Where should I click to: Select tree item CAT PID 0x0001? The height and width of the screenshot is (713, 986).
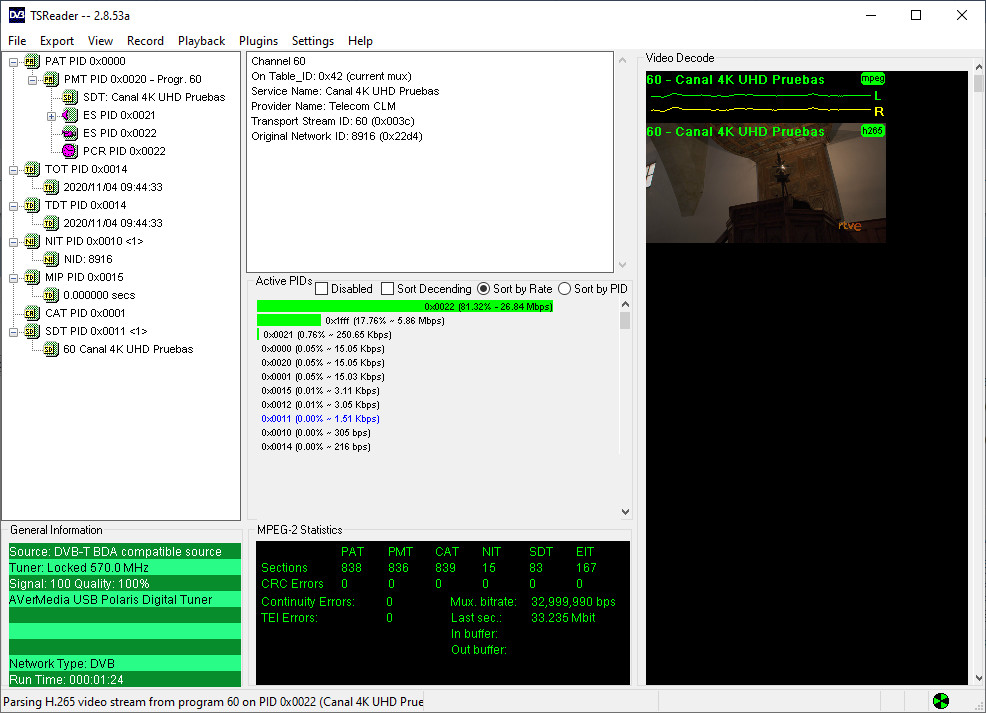(85, 313)
